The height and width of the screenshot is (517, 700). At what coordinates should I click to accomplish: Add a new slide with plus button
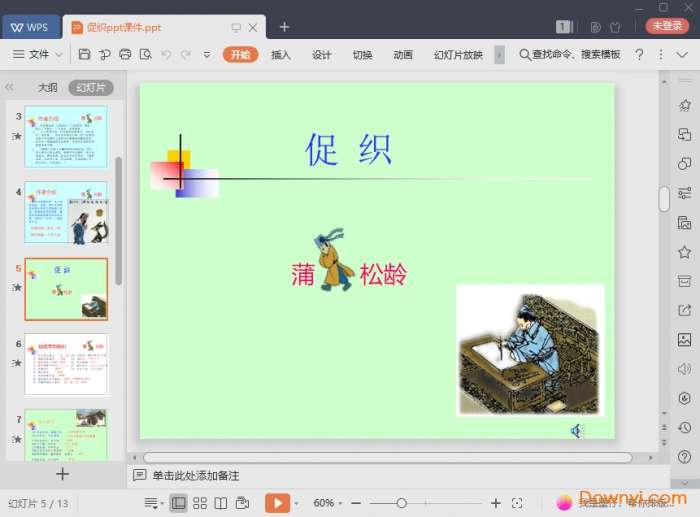[x=62, y=474]
